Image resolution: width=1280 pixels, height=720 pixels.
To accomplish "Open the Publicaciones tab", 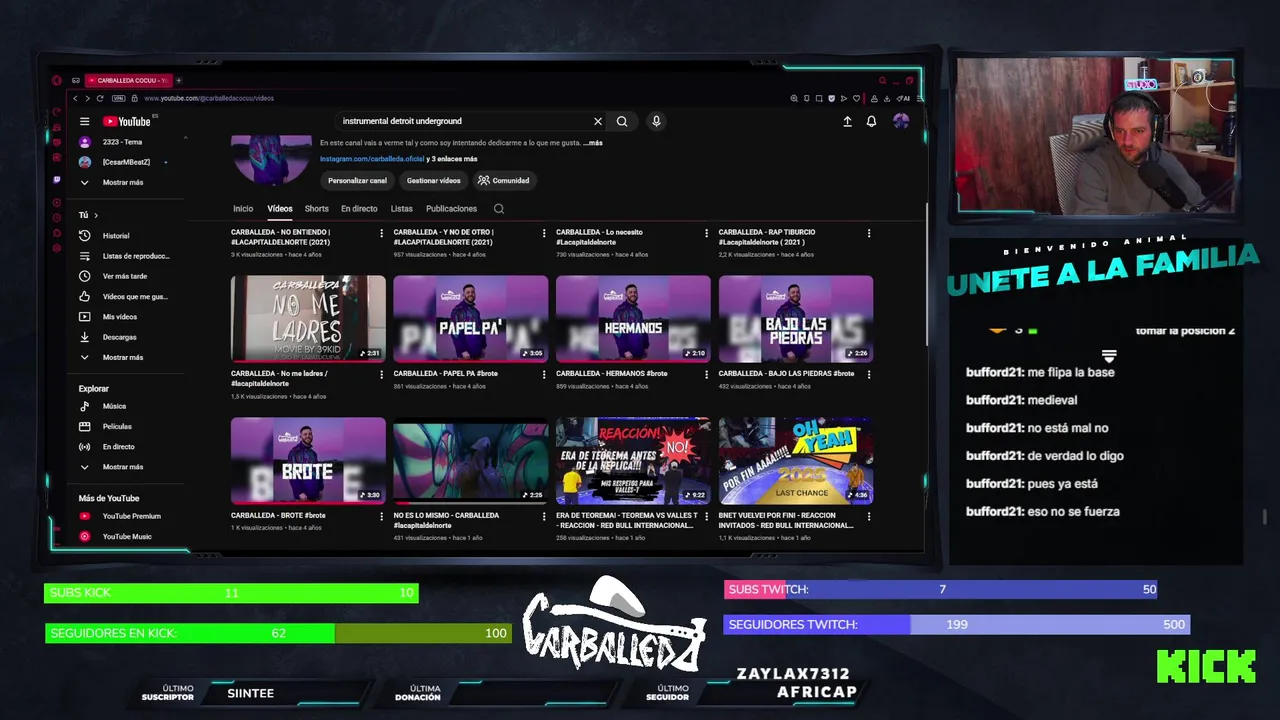I will pos(451,209).
